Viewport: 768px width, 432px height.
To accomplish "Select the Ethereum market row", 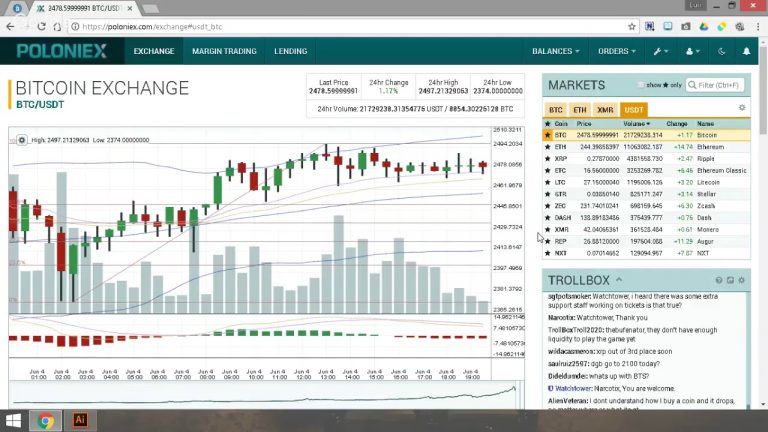I will 646,147.
